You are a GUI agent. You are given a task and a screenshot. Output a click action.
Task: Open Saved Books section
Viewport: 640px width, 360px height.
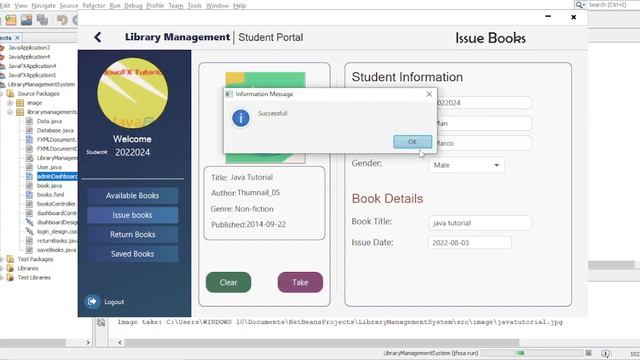pyautogui.click(x=132, y=253)
